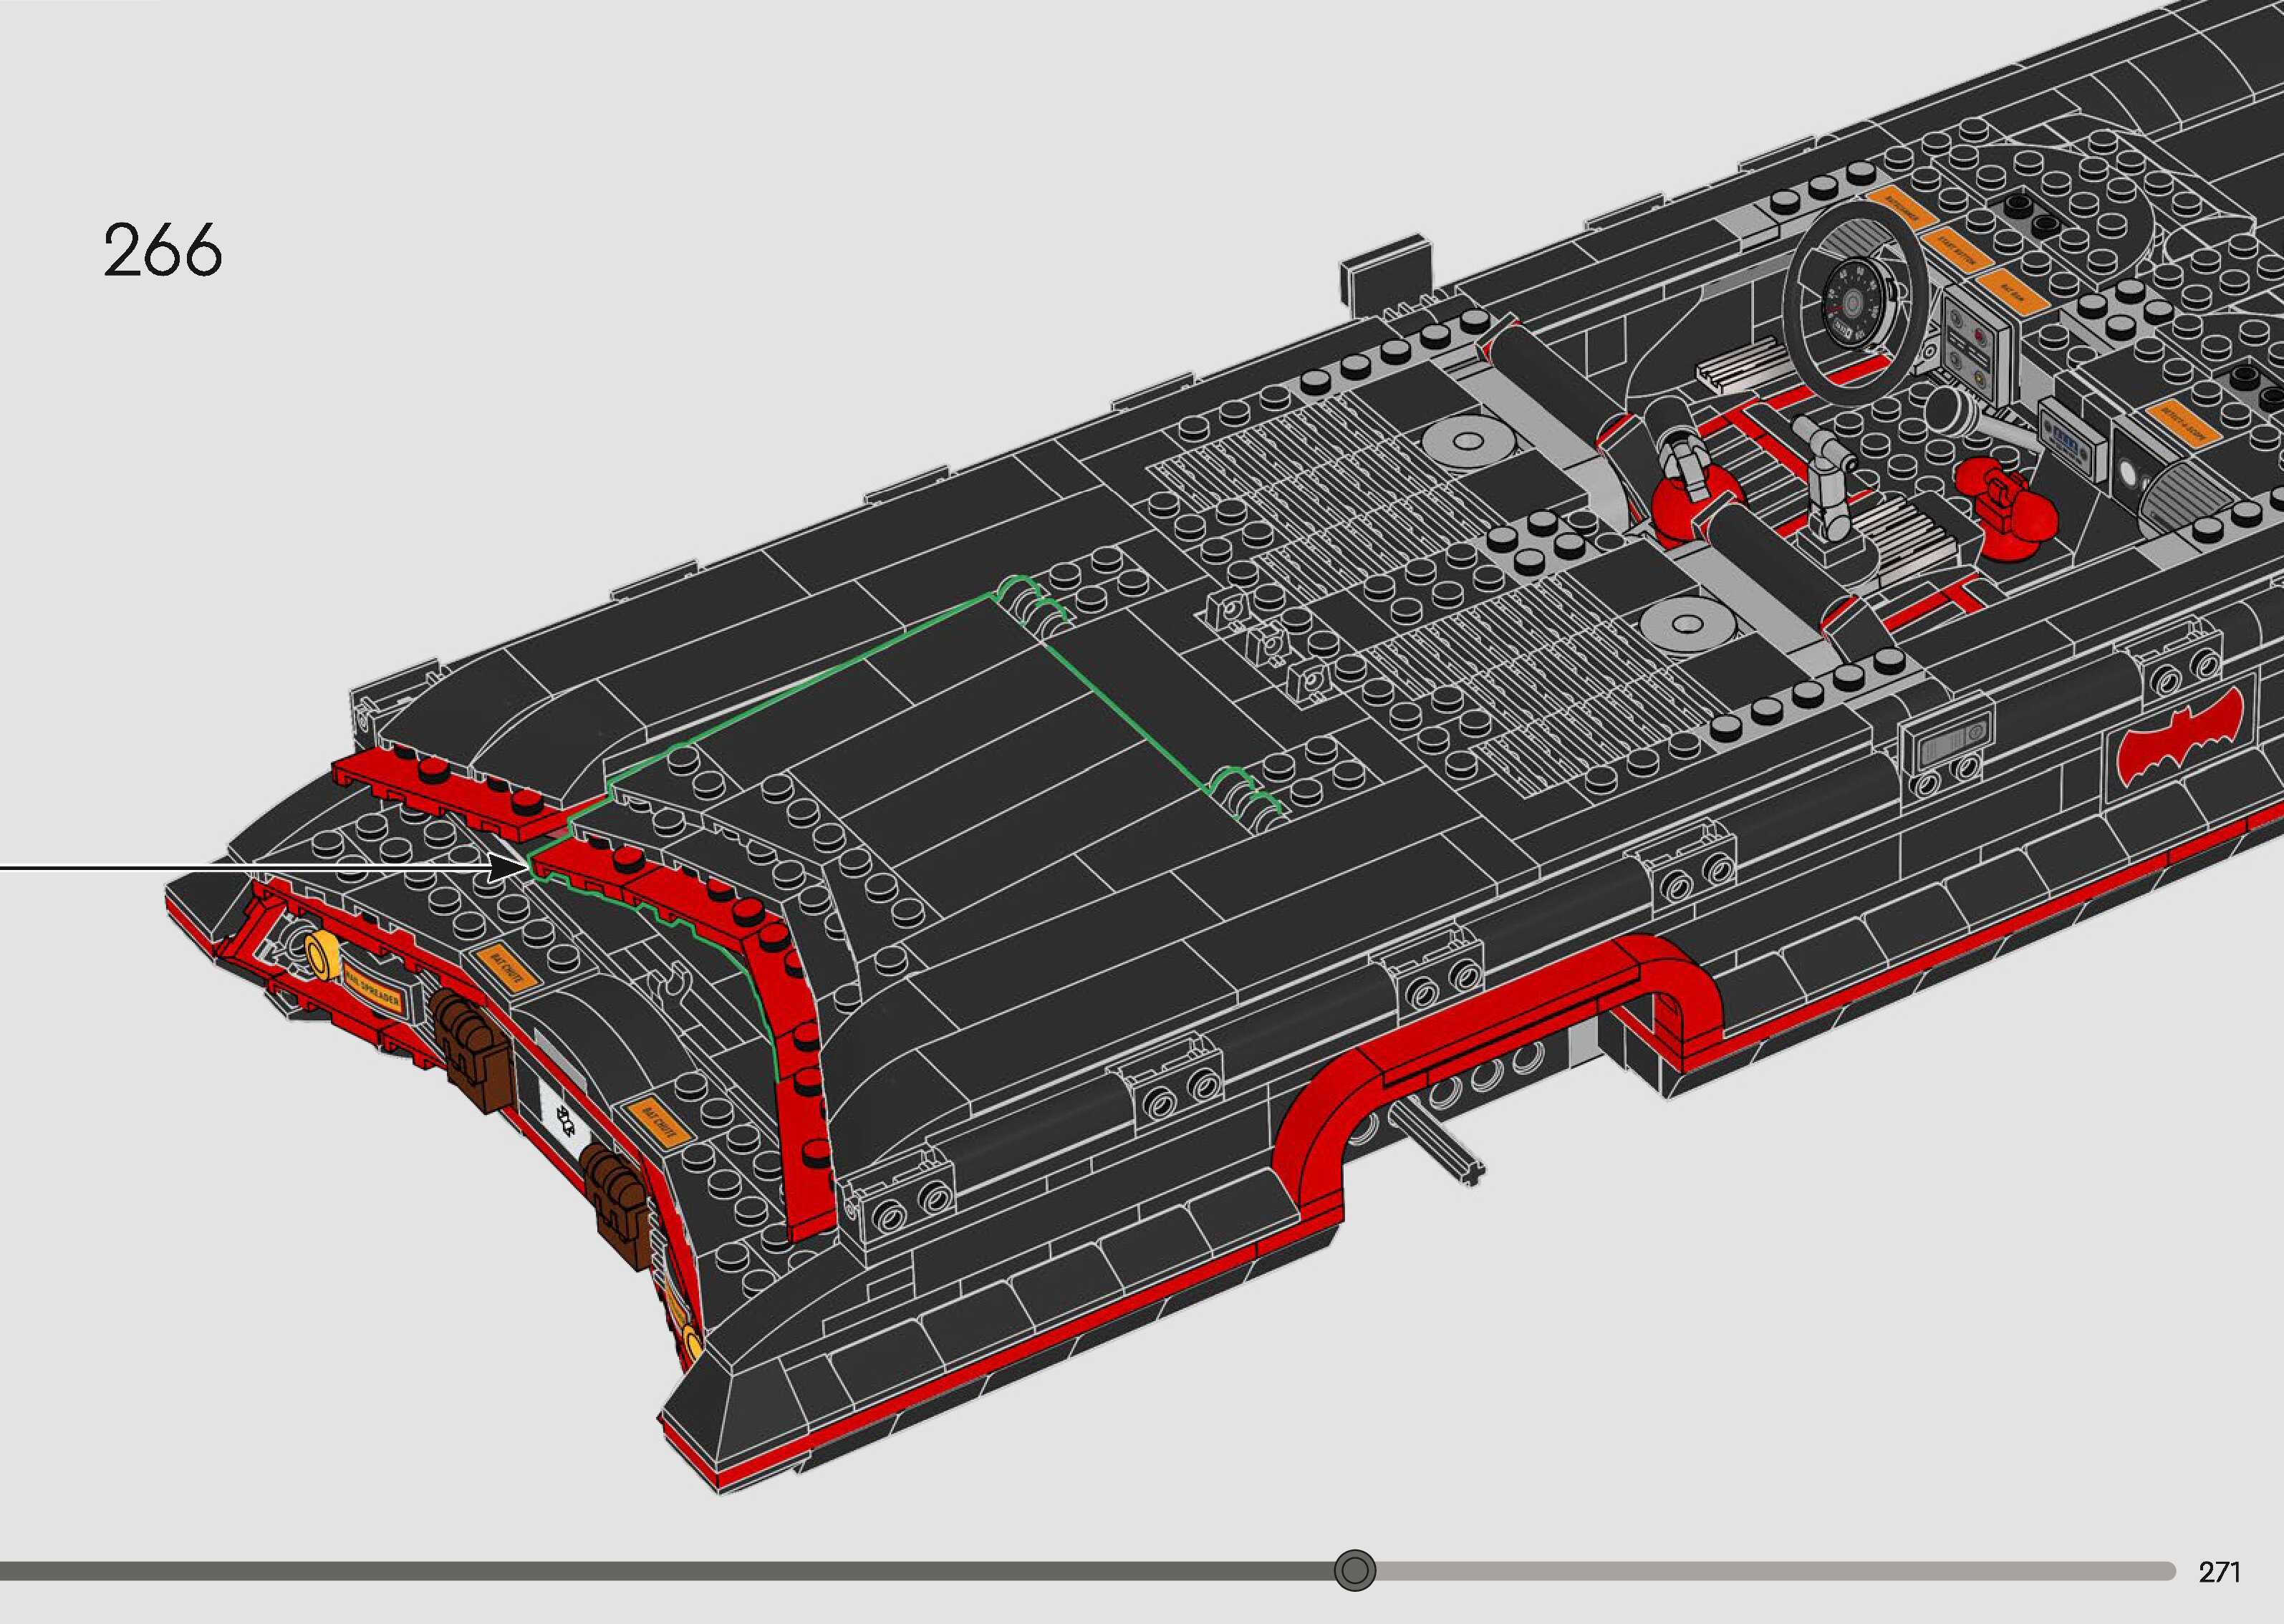
Task: Click the lighter unfilled part of progress bar
Action: [1770, 1570]
